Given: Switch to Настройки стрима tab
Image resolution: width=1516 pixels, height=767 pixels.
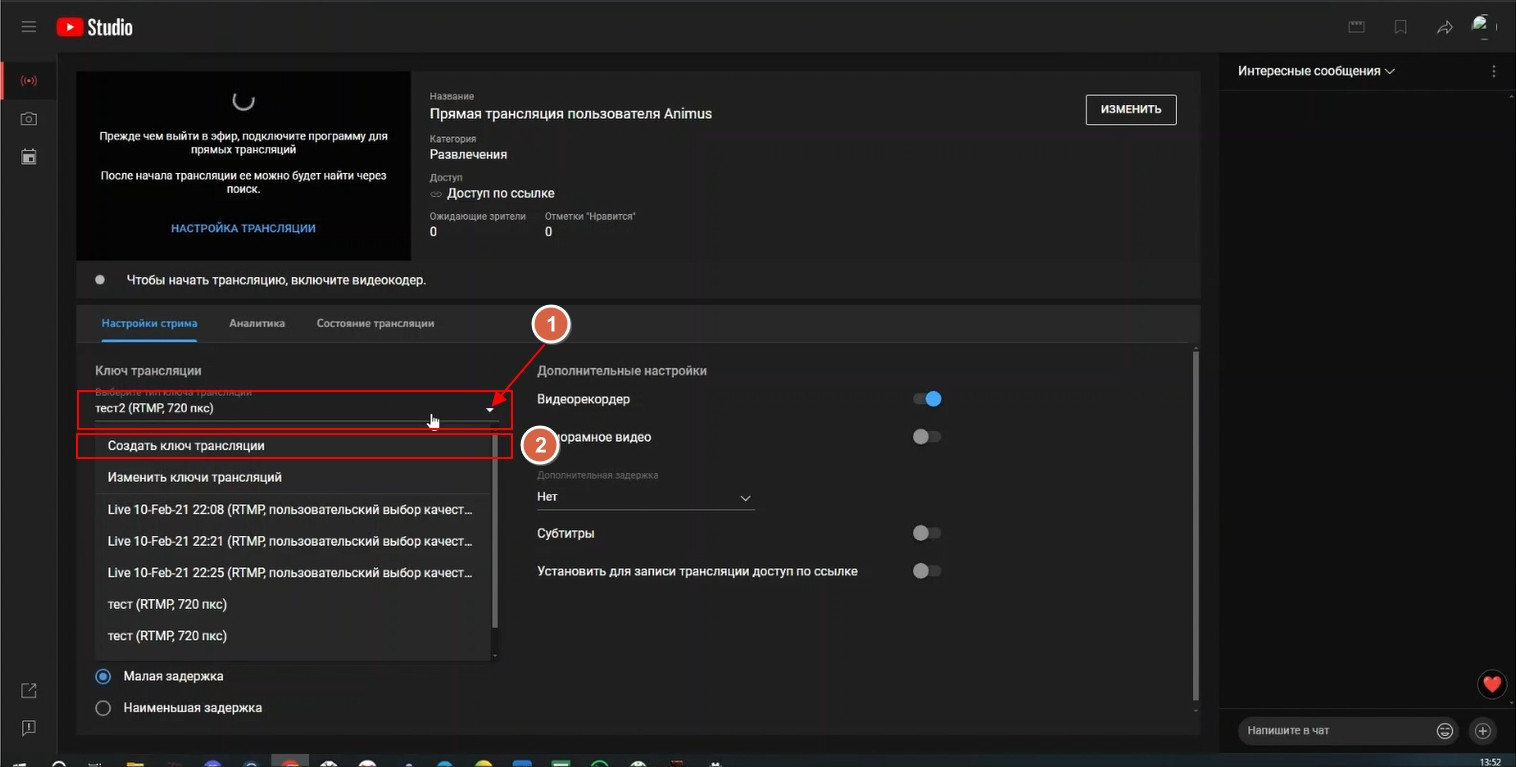Looking at the screenshot, I should click(x=149, y=324).
